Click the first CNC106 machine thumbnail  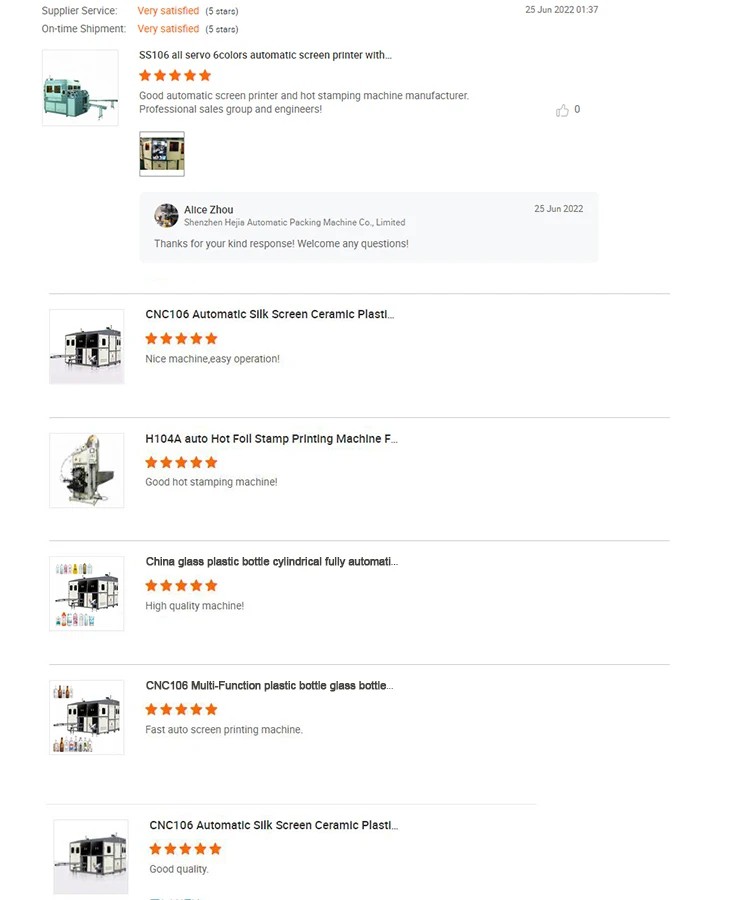(87, 347)
